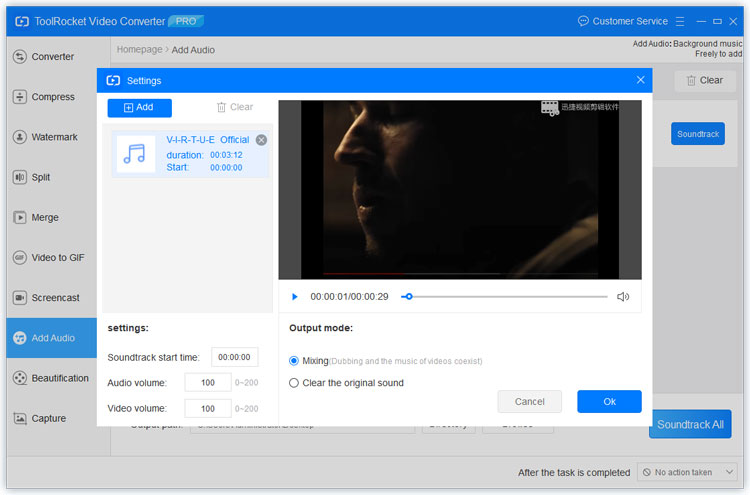Screen dimensions: 750x495
Task: Click the Split icon in sidebar
Action: click(x=20, y=177)
